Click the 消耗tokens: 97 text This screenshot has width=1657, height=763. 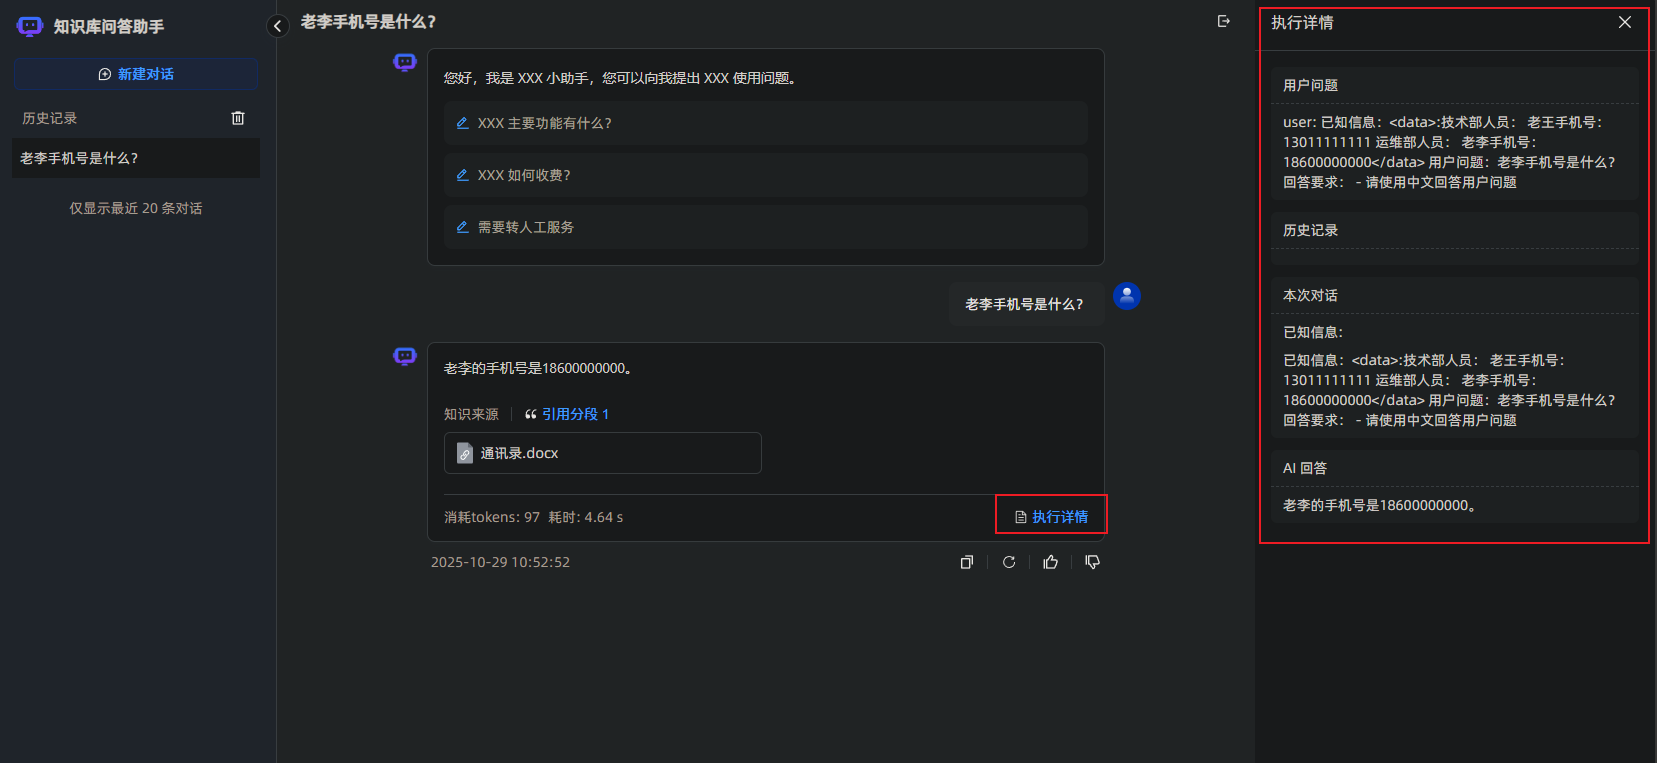point(492,517)
